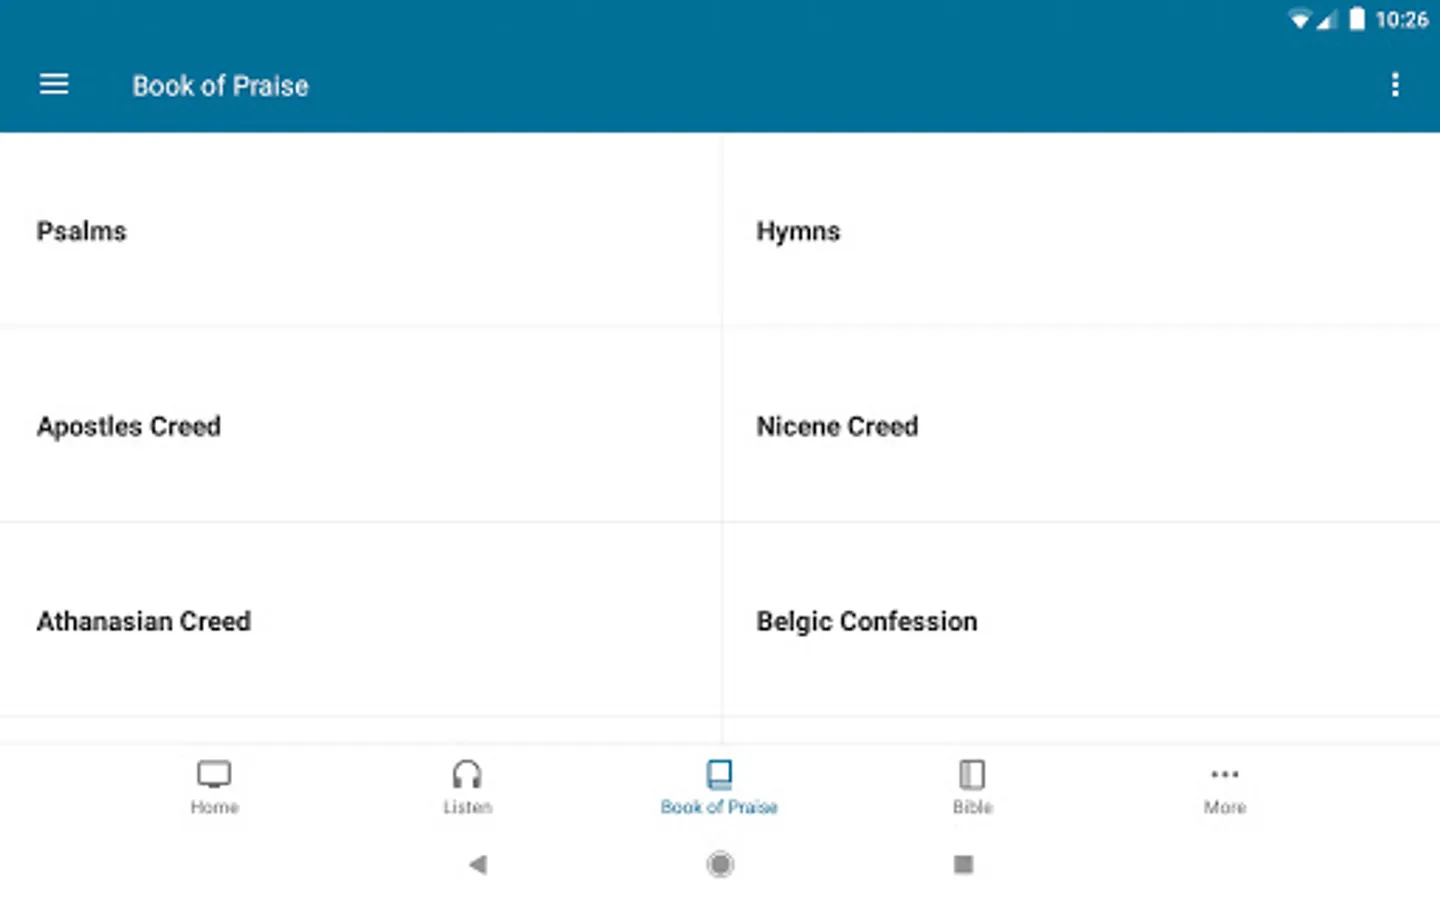The height and width of the screenshot is (900, 1440).
Task: Open the Athanasian Creed entry
Action: tap(144, 621)
